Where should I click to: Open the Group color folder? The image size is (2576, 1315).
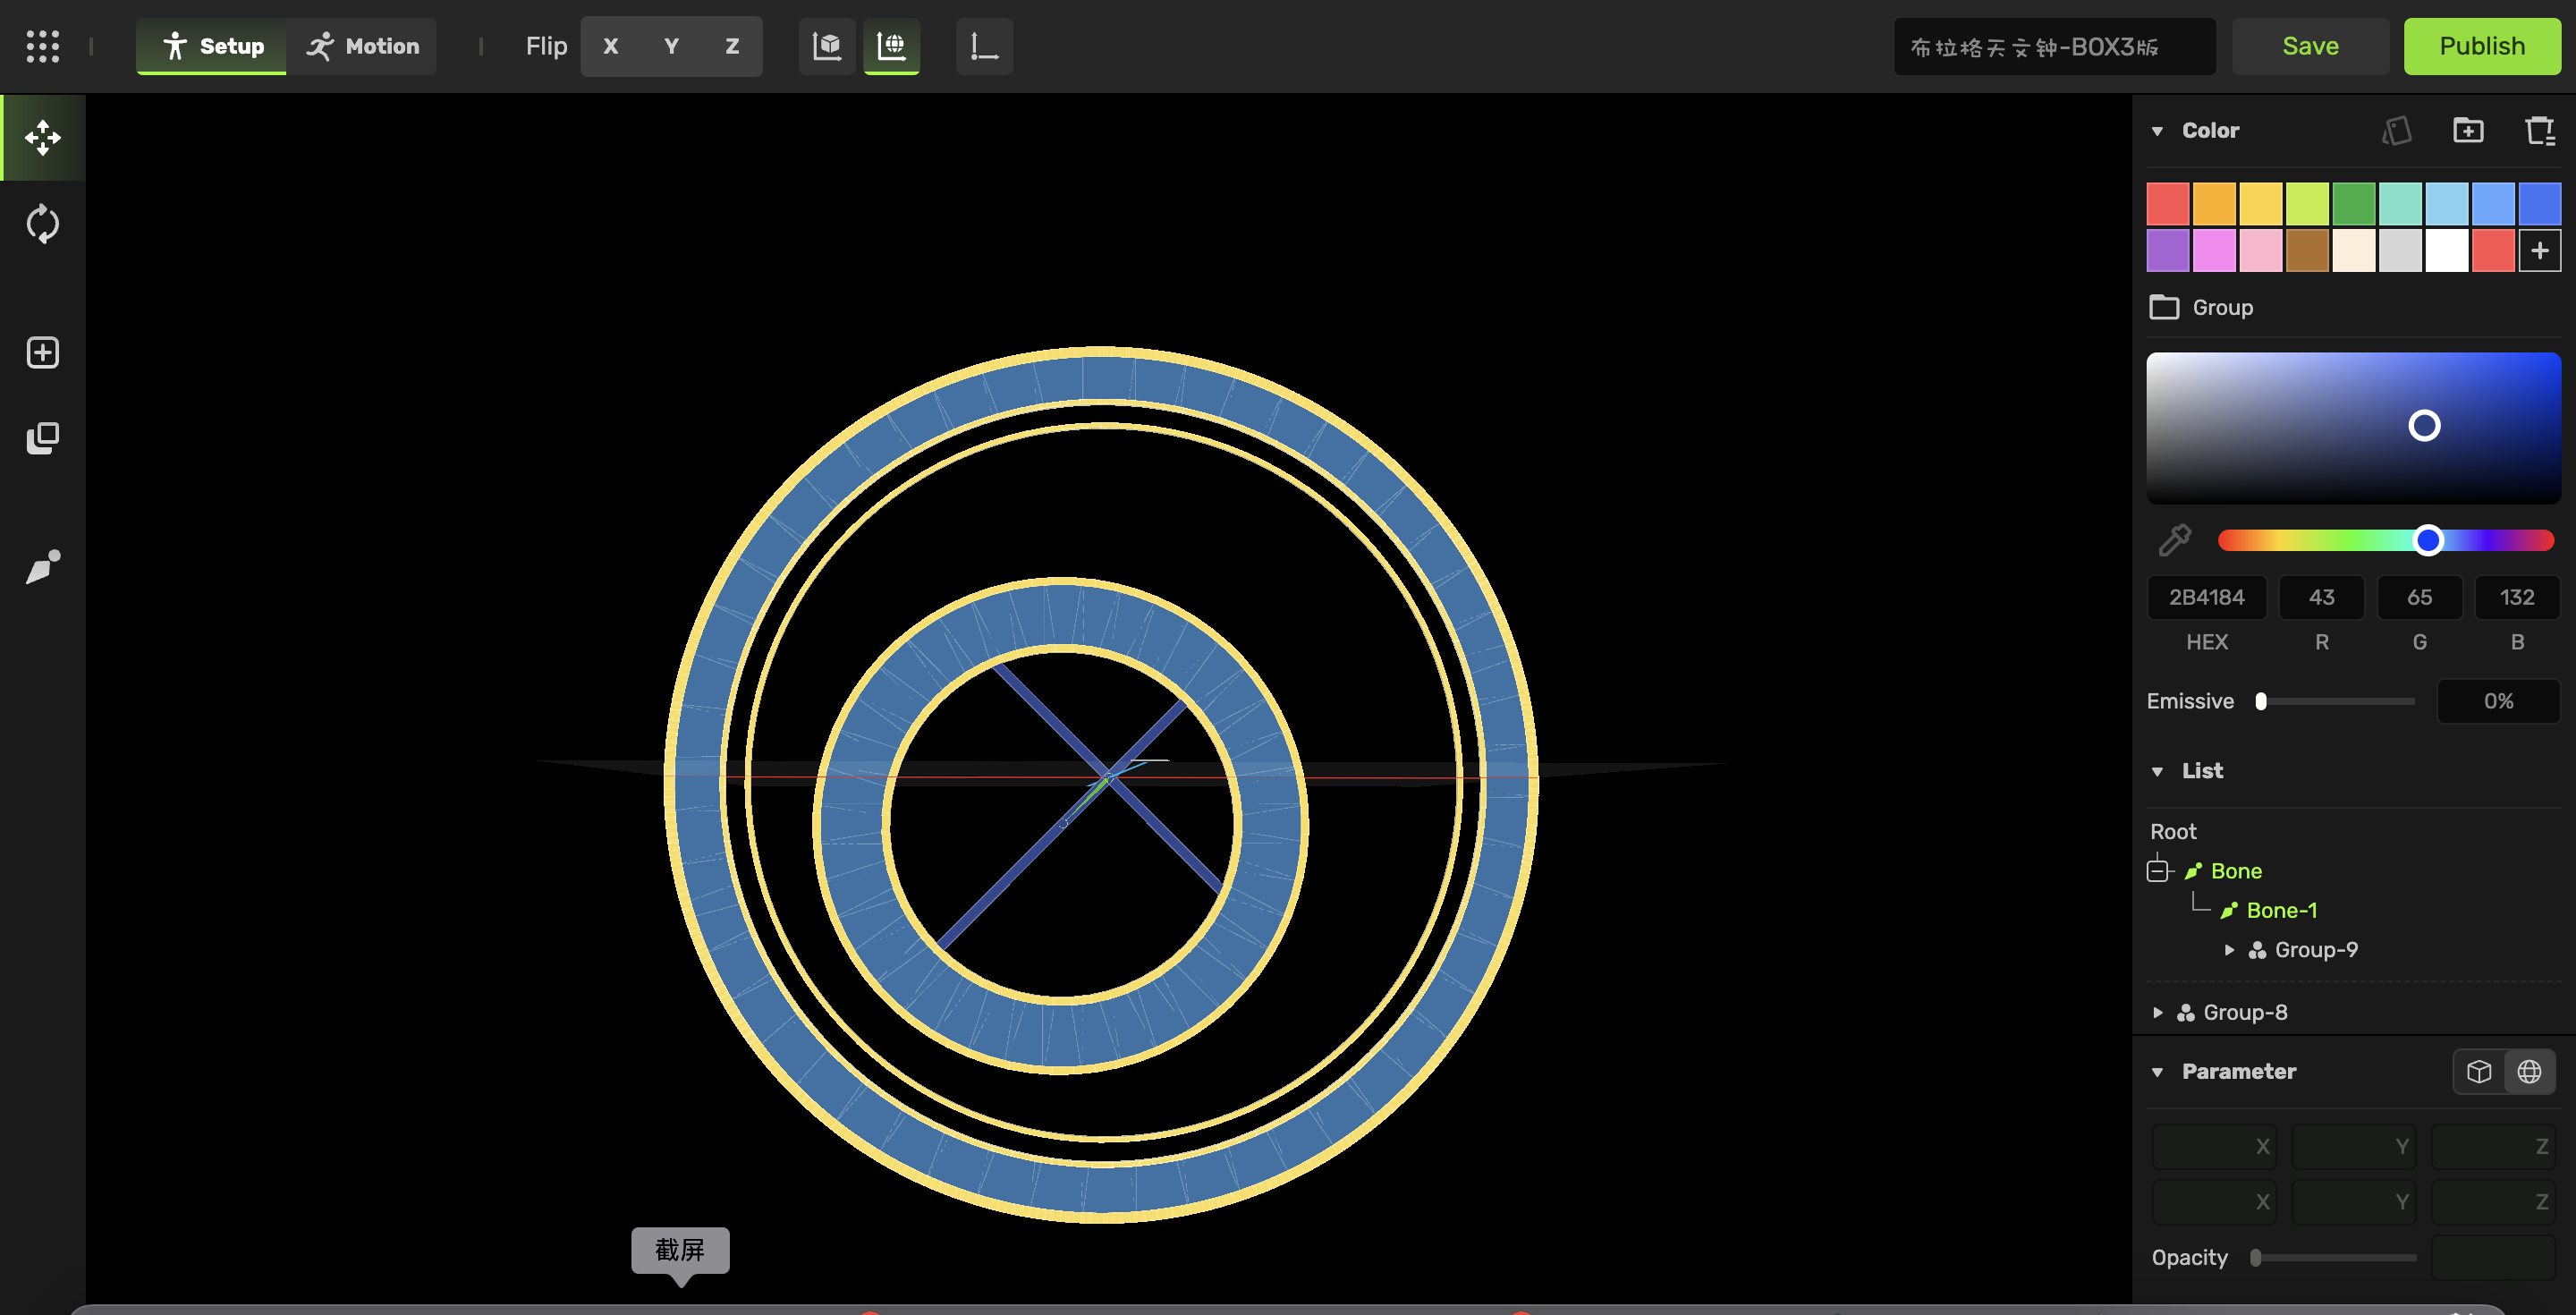pos(2202,307)
